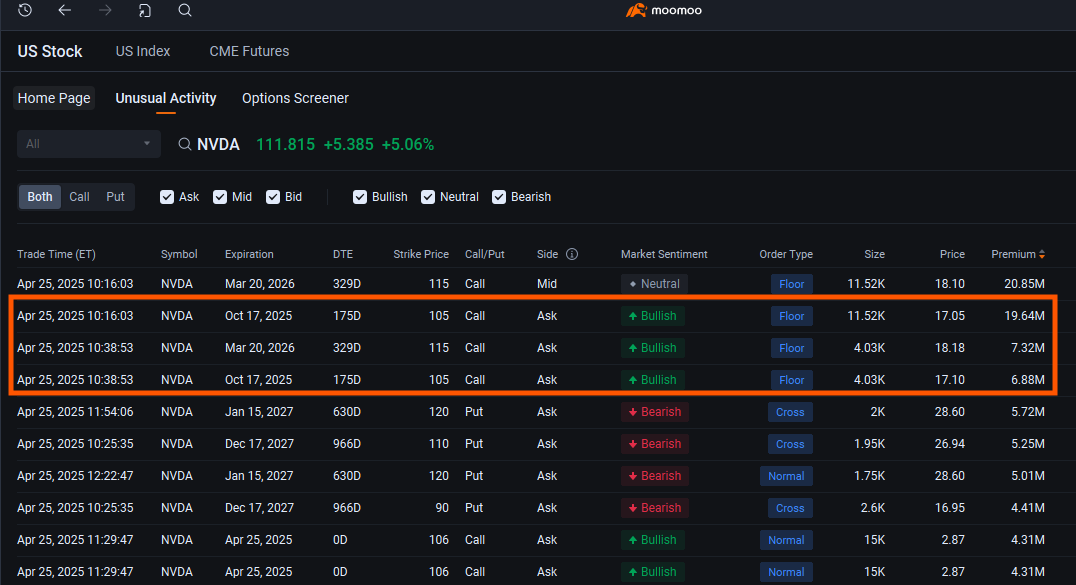Click the refresh page icon

[x=145, y=10]
